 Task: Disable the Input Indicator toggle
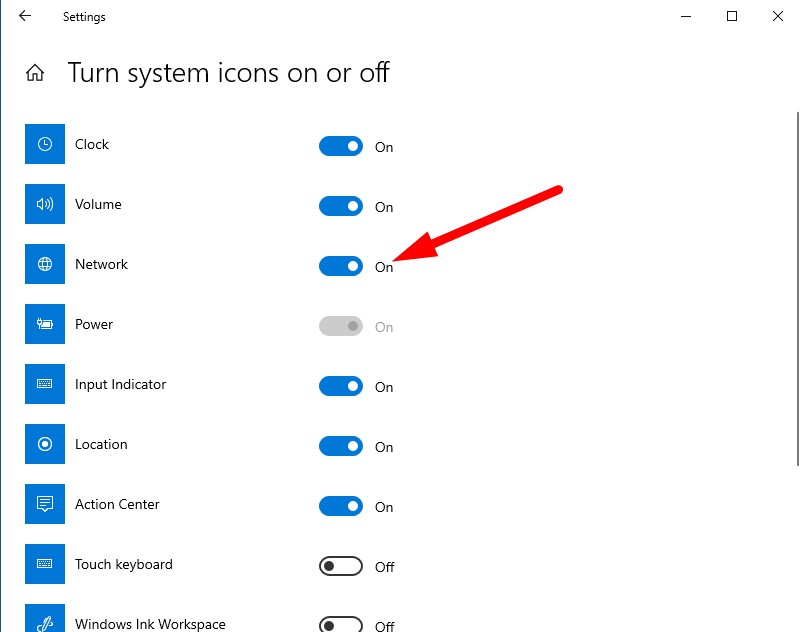click(x=340, y=386)
